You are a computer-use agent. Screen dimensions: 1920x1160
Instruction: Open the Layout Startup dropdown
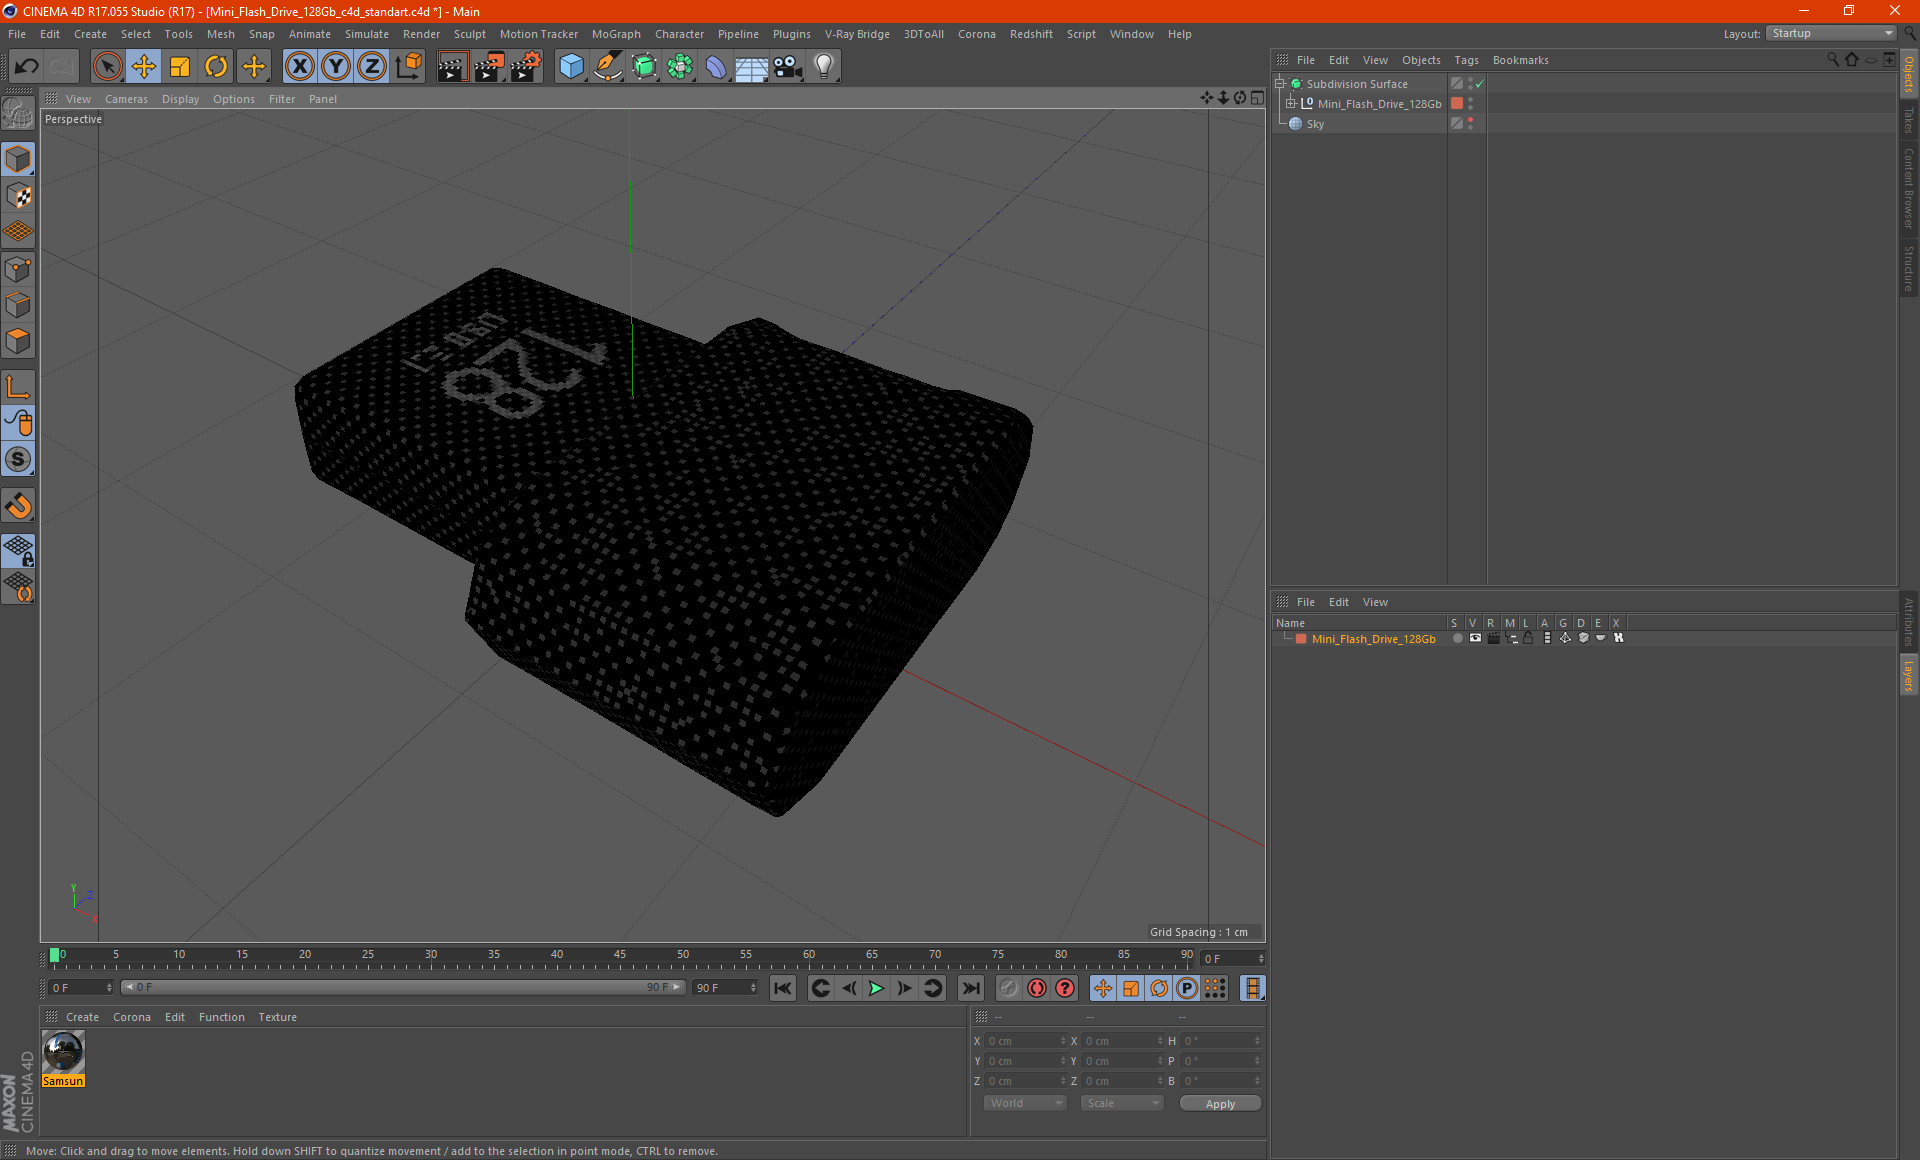(x=1831, y=33)
